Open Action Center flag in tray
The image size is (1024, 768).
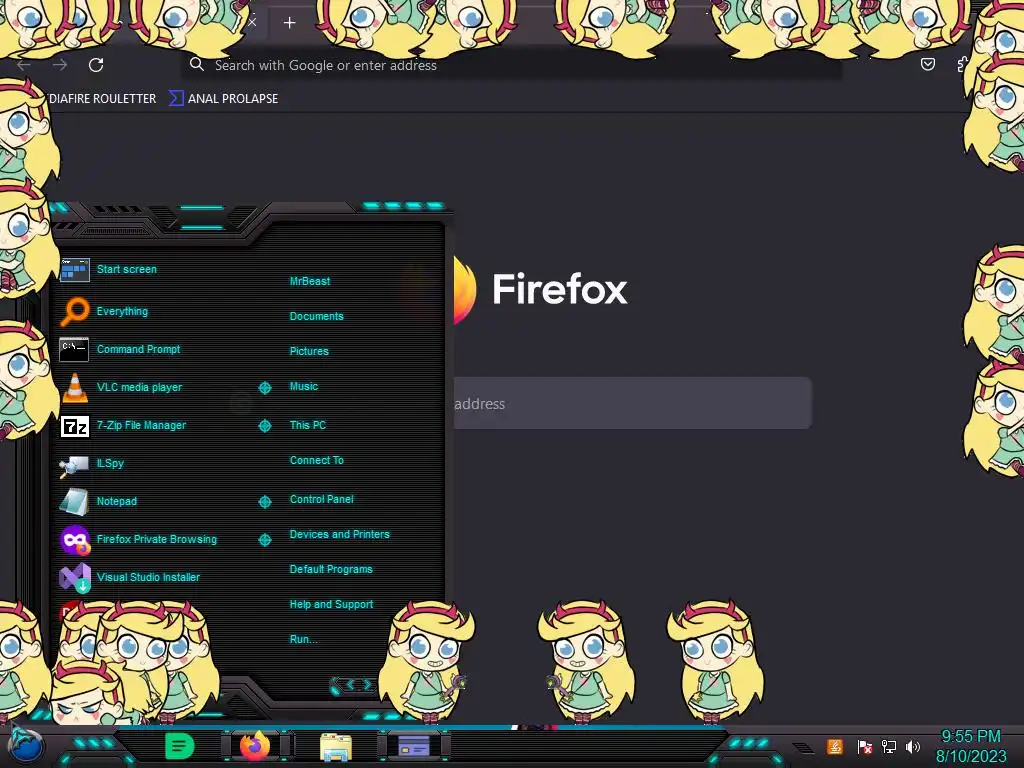pyautogui.click(x=865, y=746)
